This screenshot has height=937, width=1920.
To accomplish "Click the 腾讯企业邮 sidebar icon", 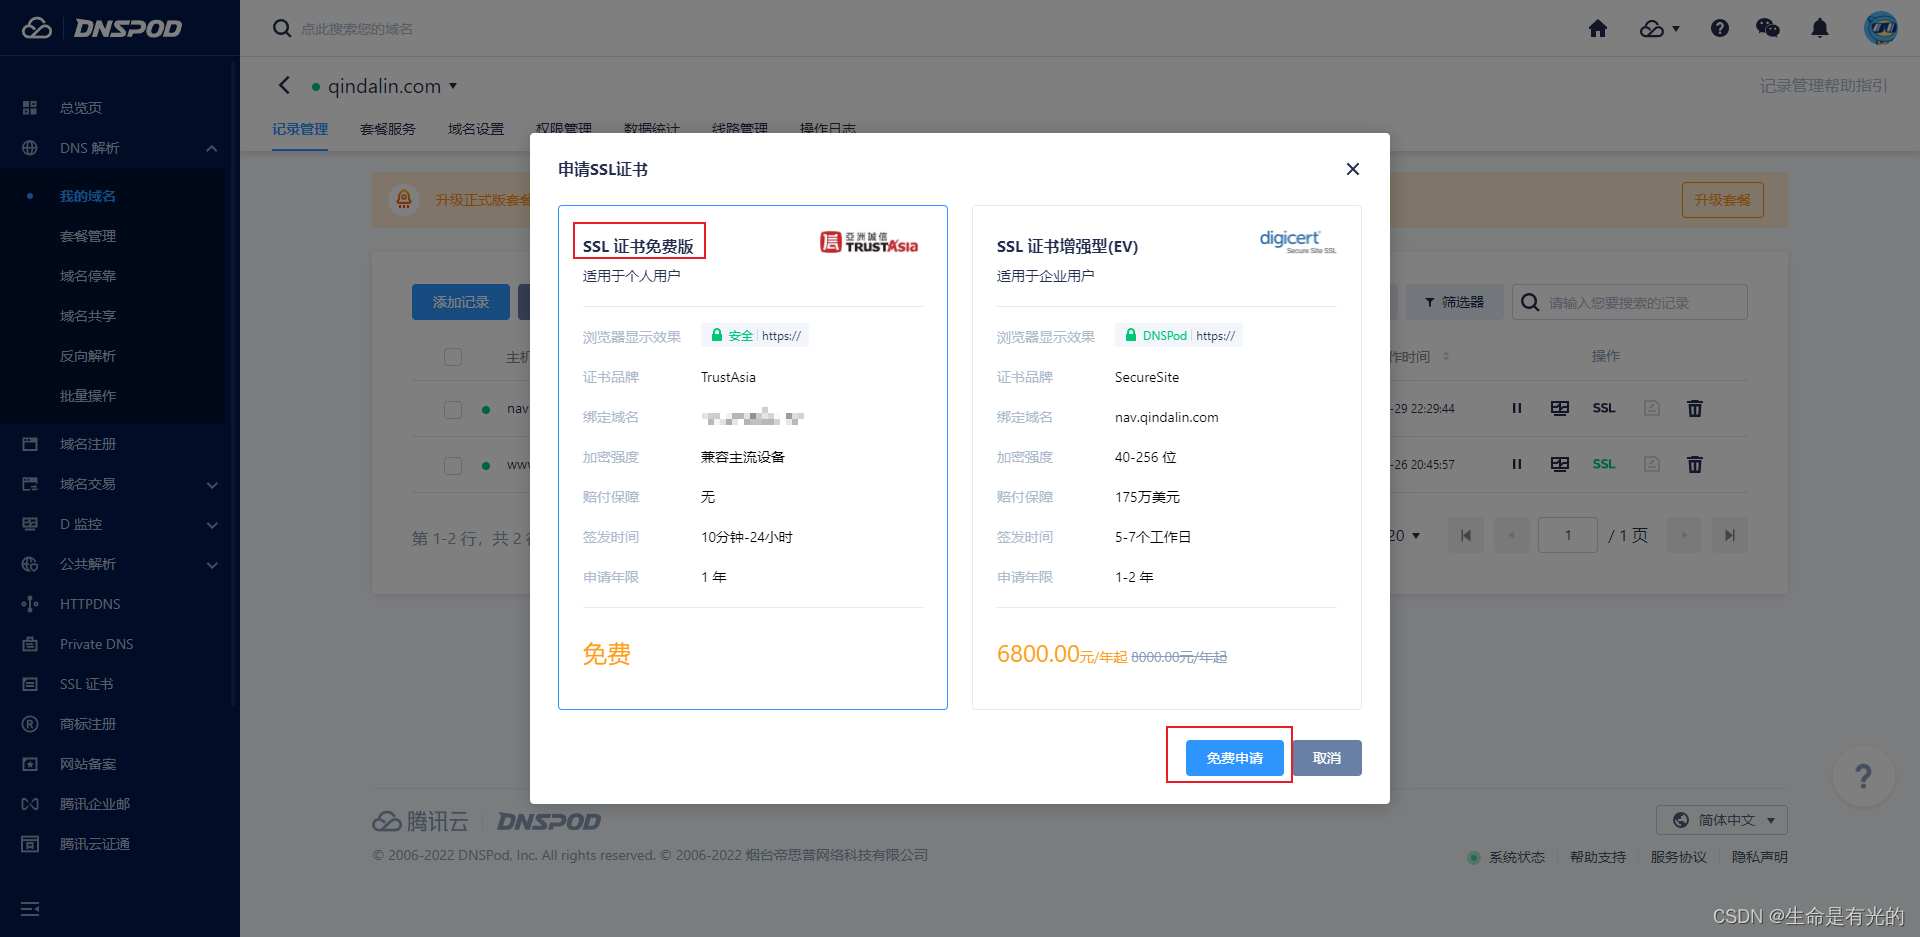I will (30, 804).
